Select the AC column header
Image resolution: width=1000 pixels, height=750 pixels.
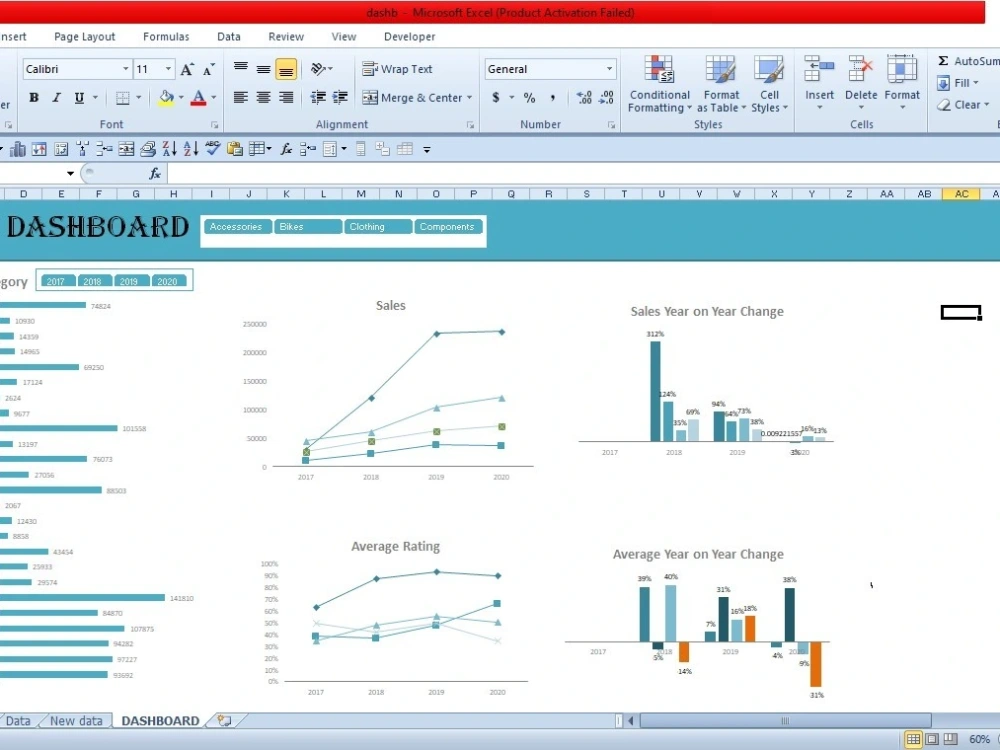[x=961, y=194]
